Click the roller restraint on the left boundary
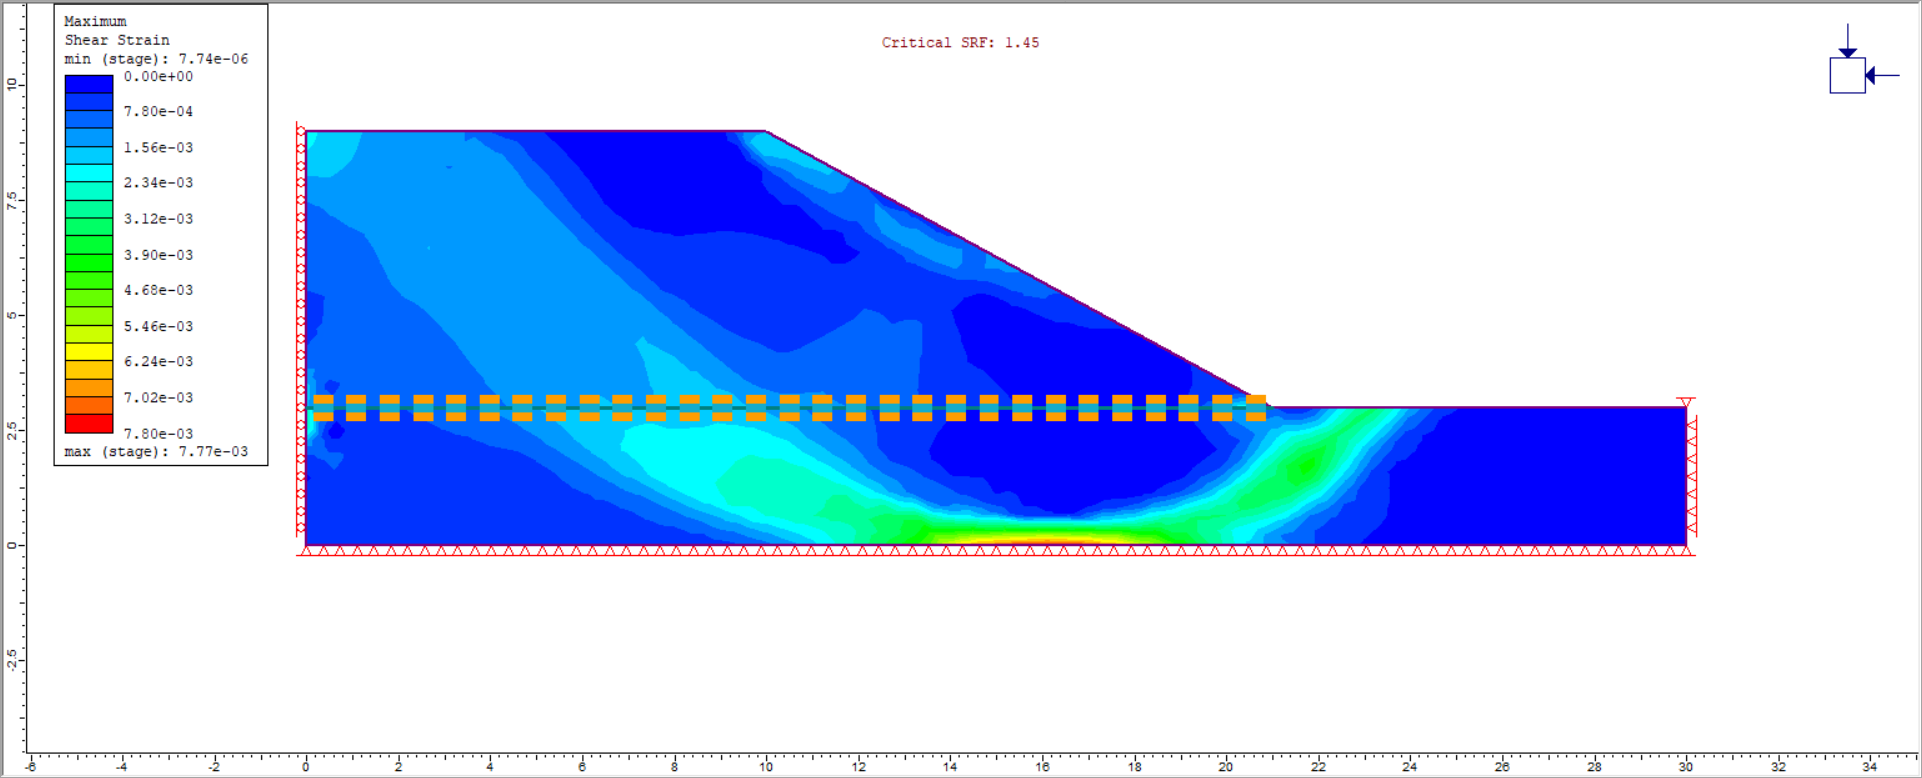Image resolution: width=1922 pixels, height=778 pixels. pos(300,300)
